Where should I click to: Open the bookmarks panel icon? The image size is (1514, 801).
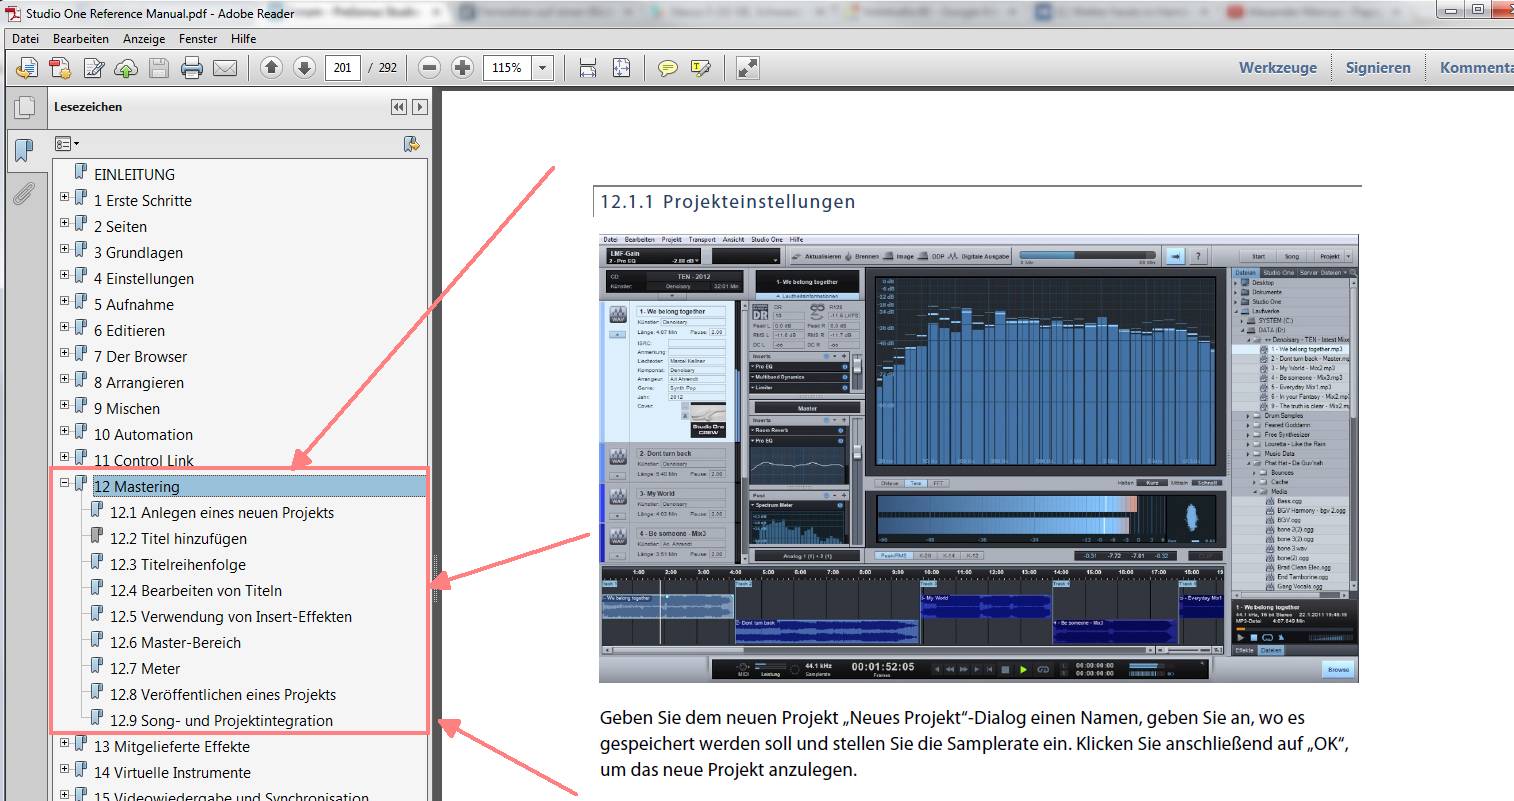24,151
